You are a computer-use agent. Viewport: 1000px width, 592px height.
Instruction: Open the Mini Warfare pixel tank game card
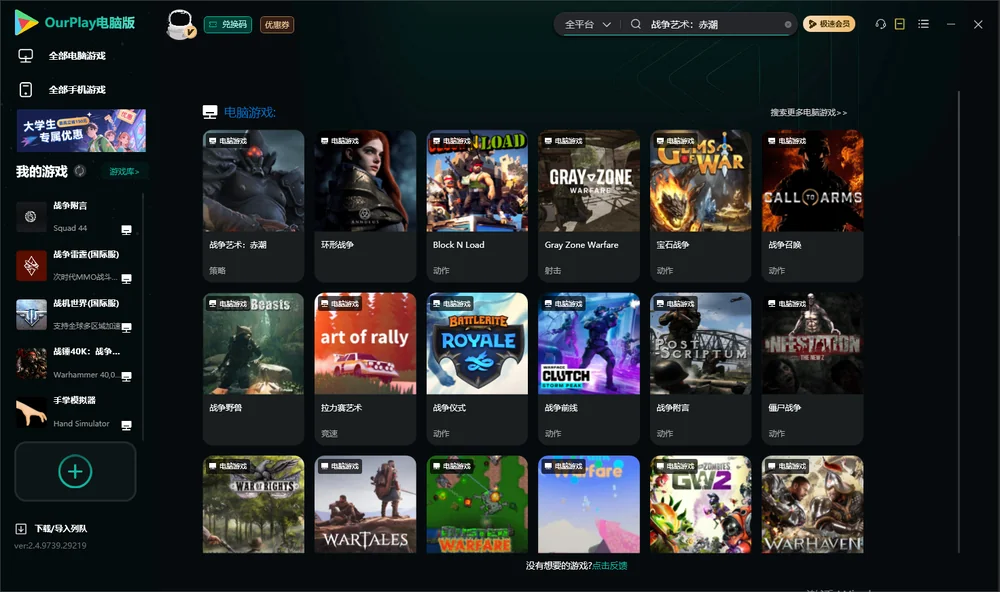tap(477, 504)
